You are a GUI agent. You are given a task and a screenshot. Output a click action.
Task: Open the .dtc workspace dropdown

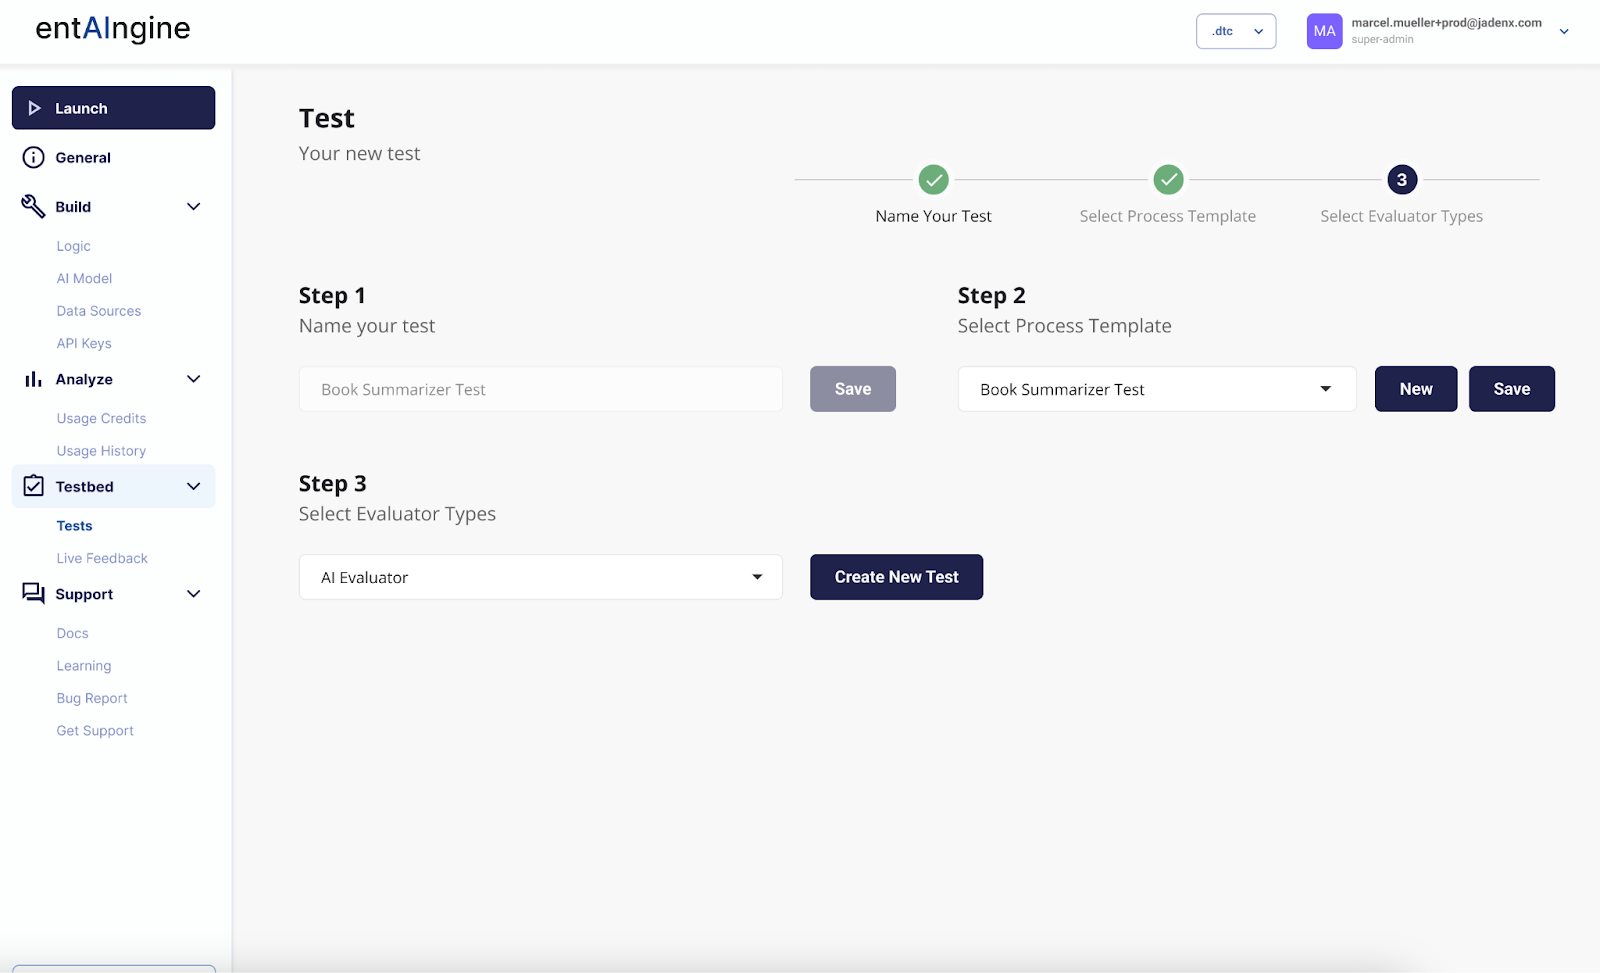coord(1236,31)
